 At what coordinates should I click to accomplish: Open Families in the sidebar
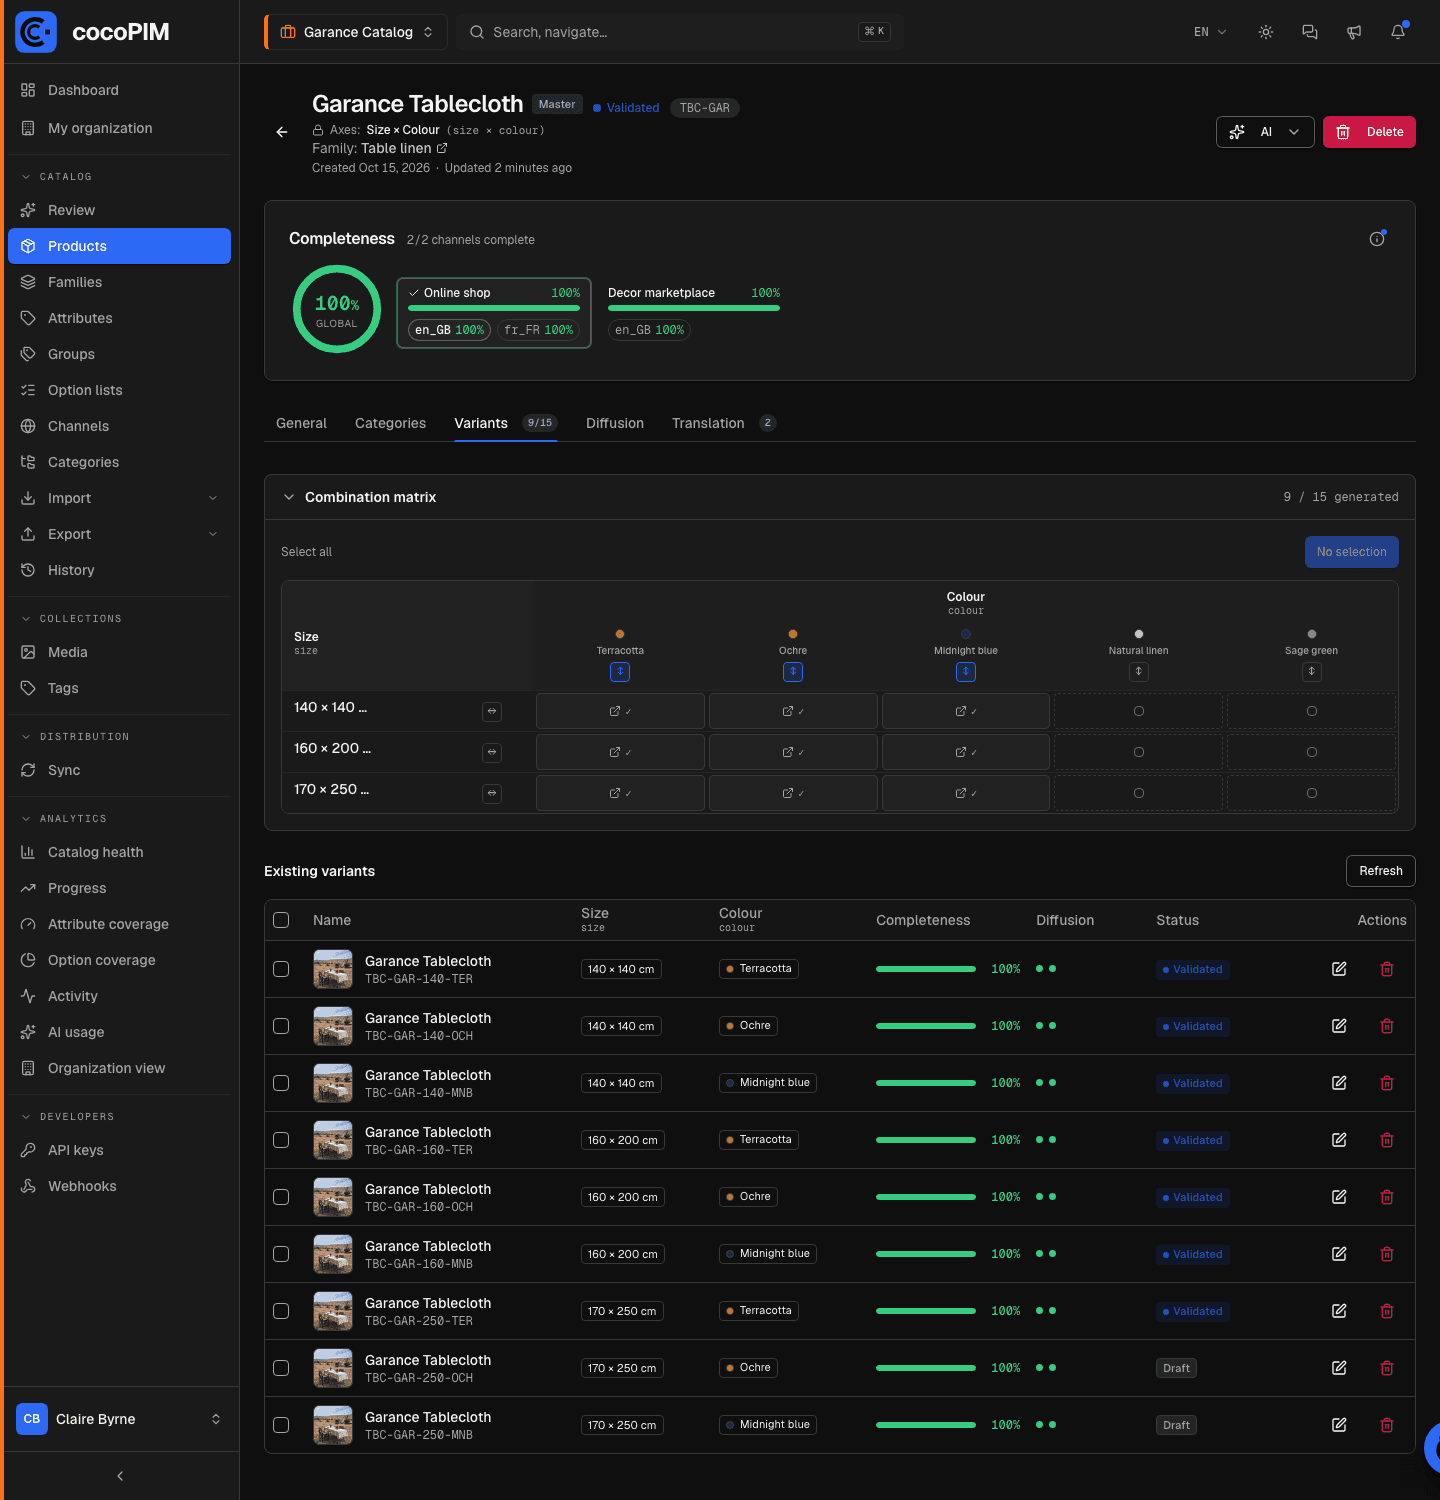(119, 282)
